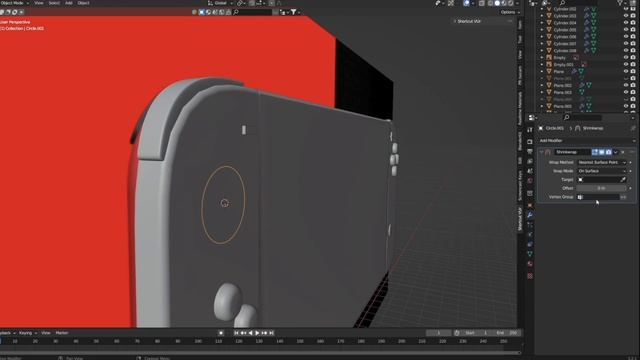The width and height of the screenshot is (640, 360).
Task: Jump to the next keyframe
Action: 264,333
